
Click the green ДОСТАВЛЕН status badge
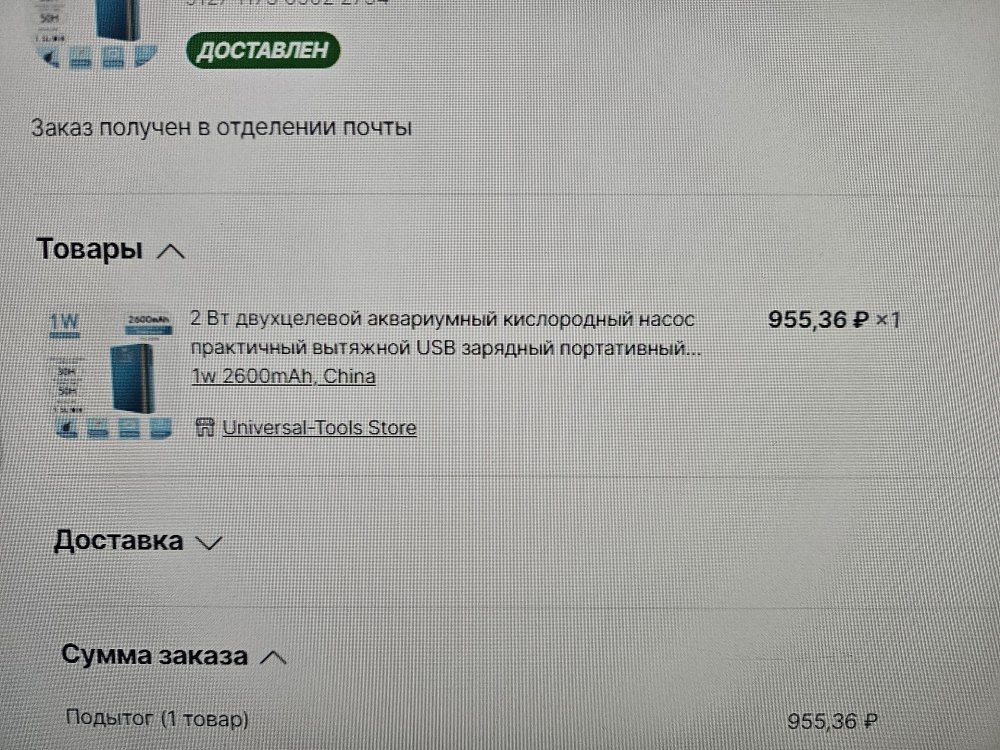coord(263,50)
